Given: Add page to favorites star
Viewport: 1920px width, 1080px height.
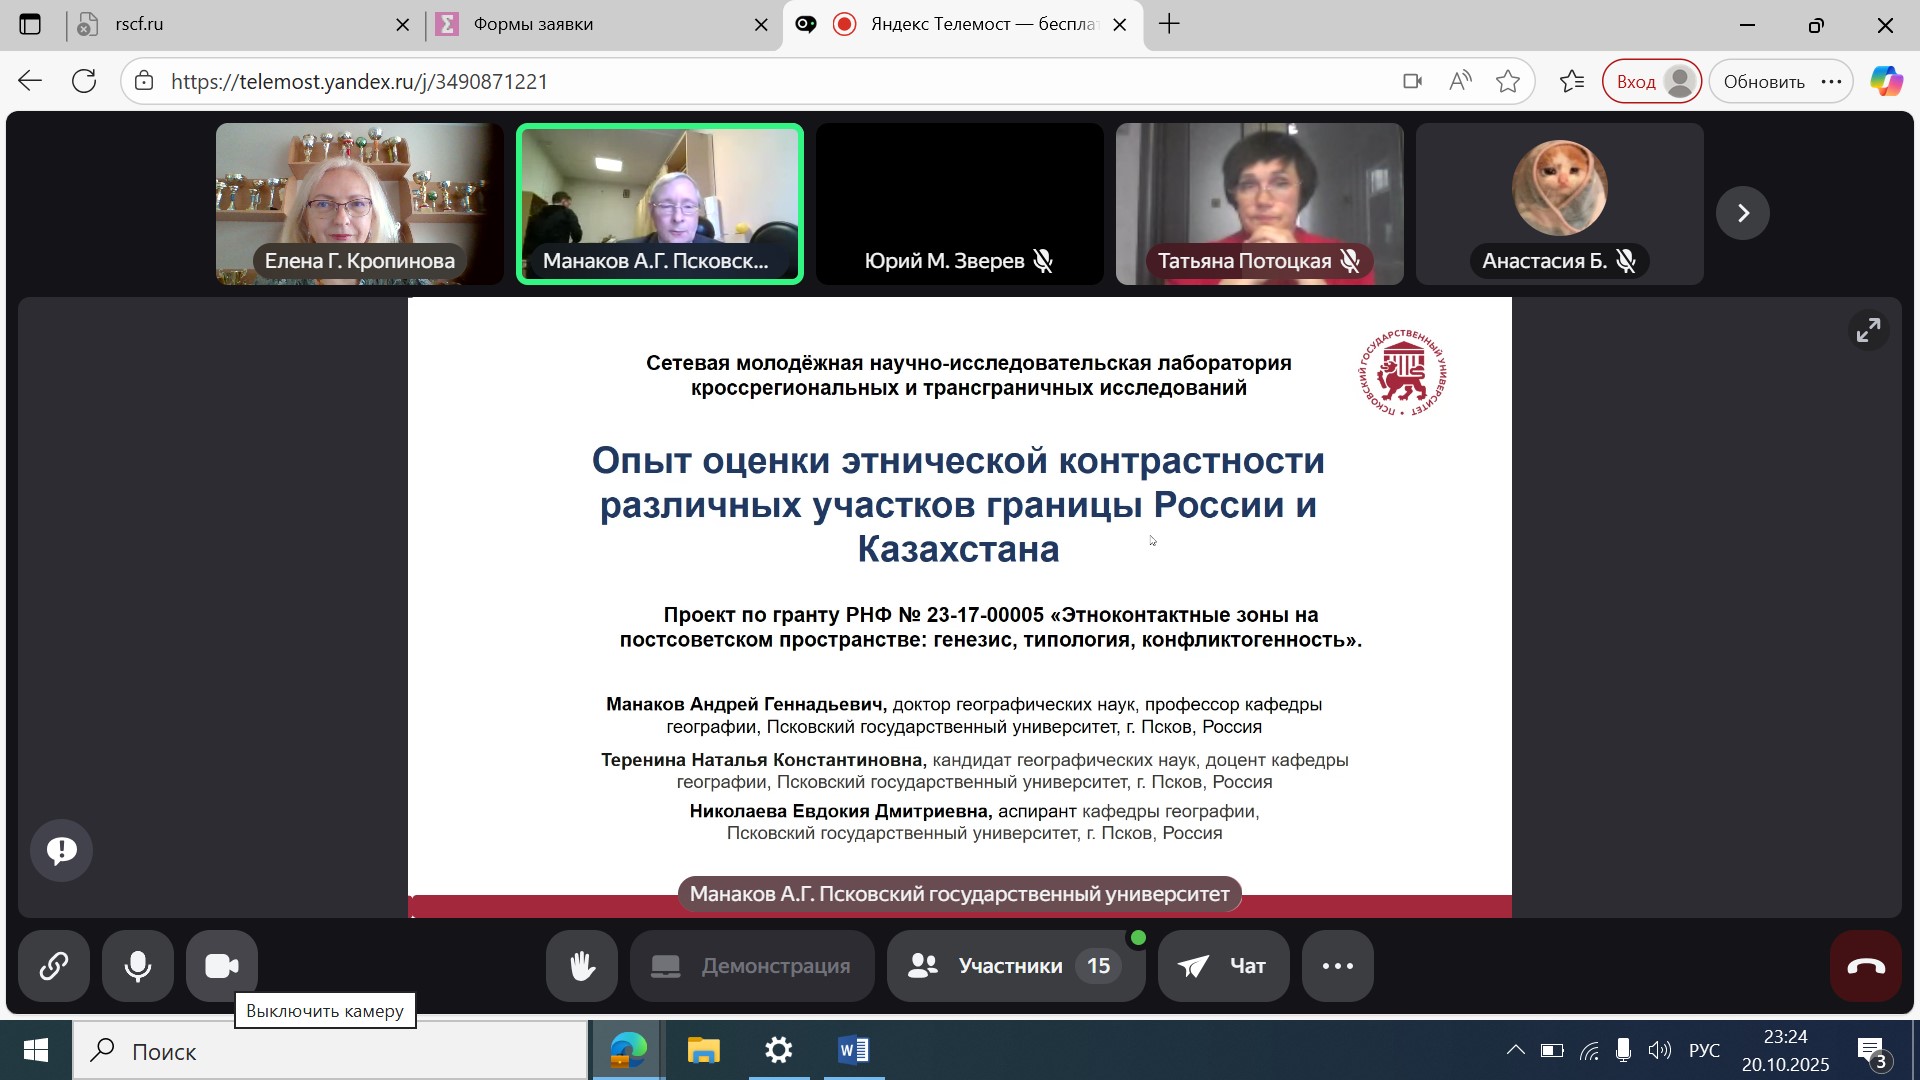Looking at the screenshot, I should coord(1508,82).
